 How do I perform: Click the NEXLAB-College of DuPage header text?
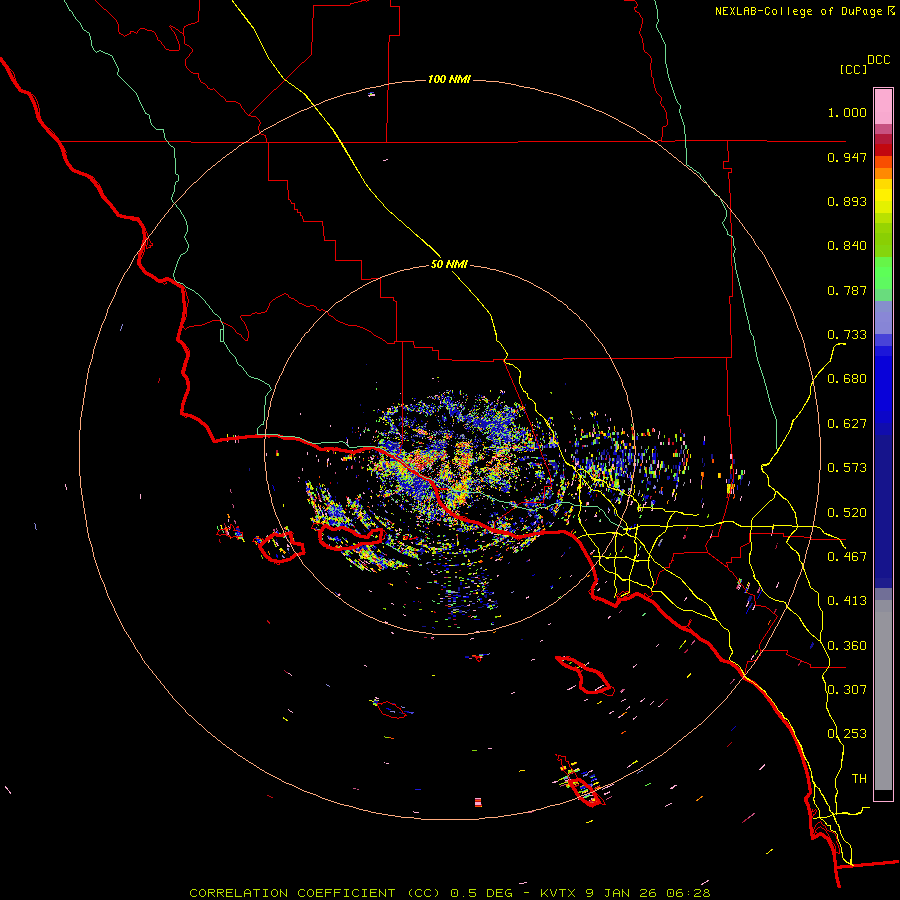[798, 11]
